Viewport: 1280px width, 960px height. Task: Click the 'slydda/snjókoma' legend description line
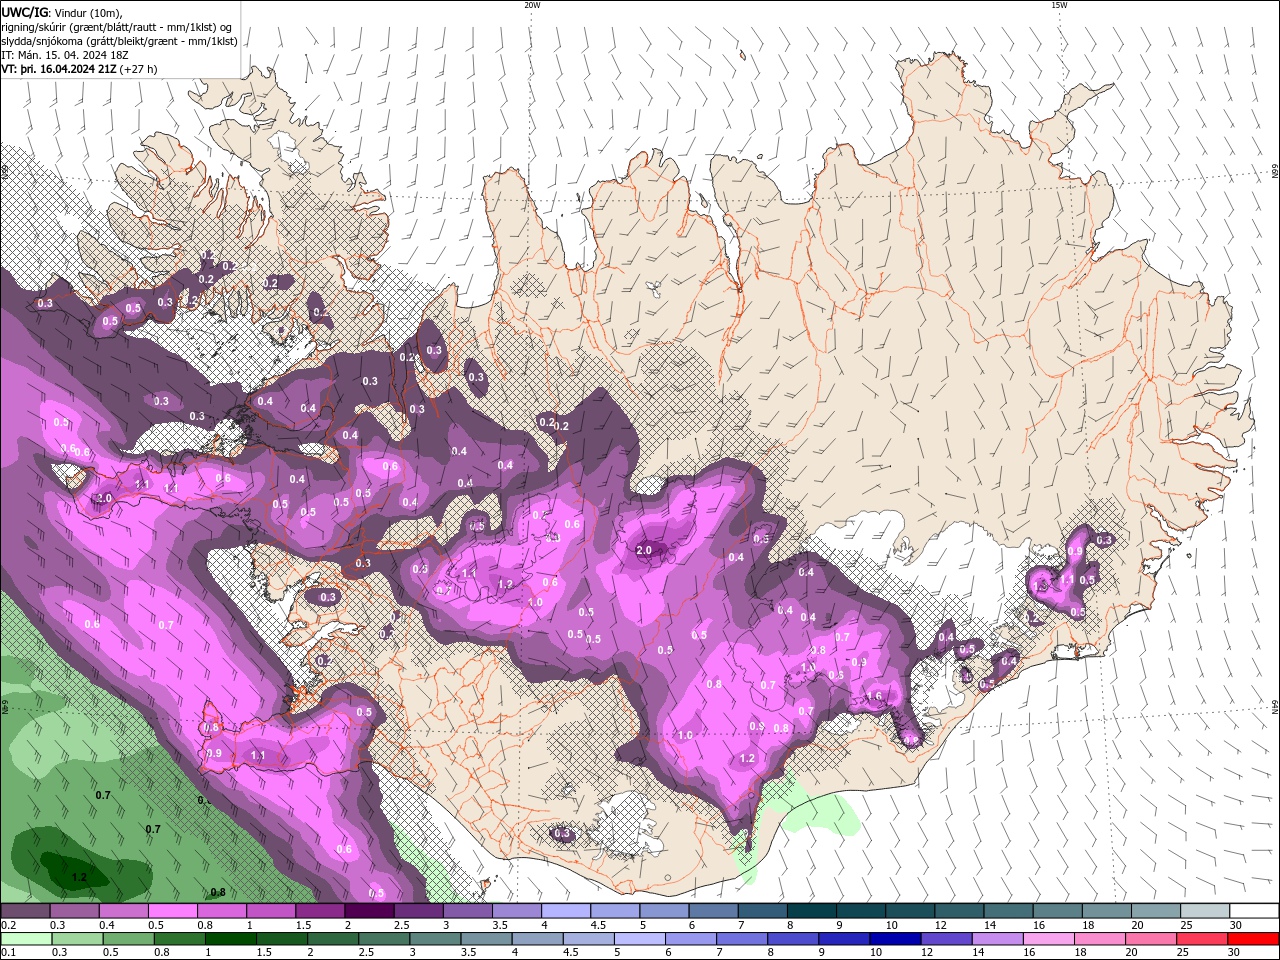click(x=119, y=41)
